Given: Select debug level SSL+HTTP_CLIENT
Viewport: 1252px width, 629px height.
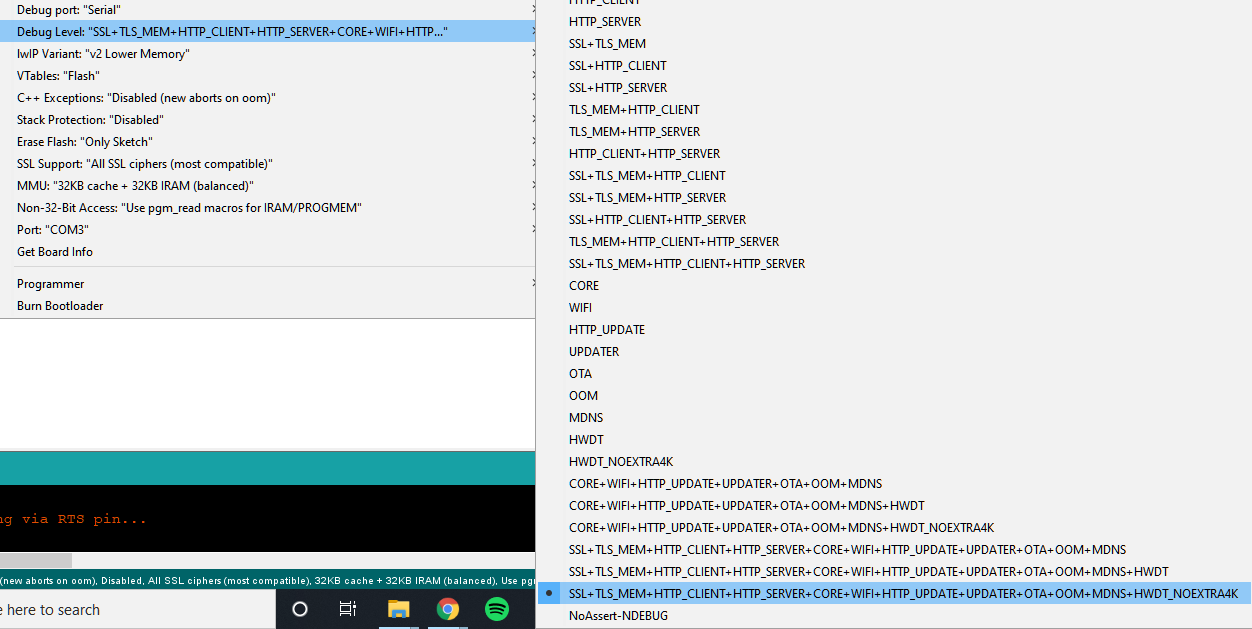Looking at the screenshot, I should click(894, 66).
